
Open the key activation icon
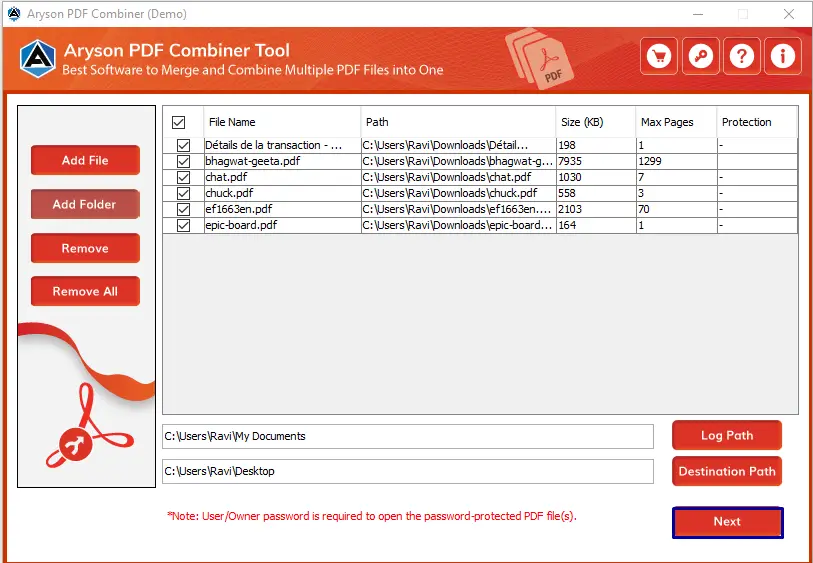700,57
